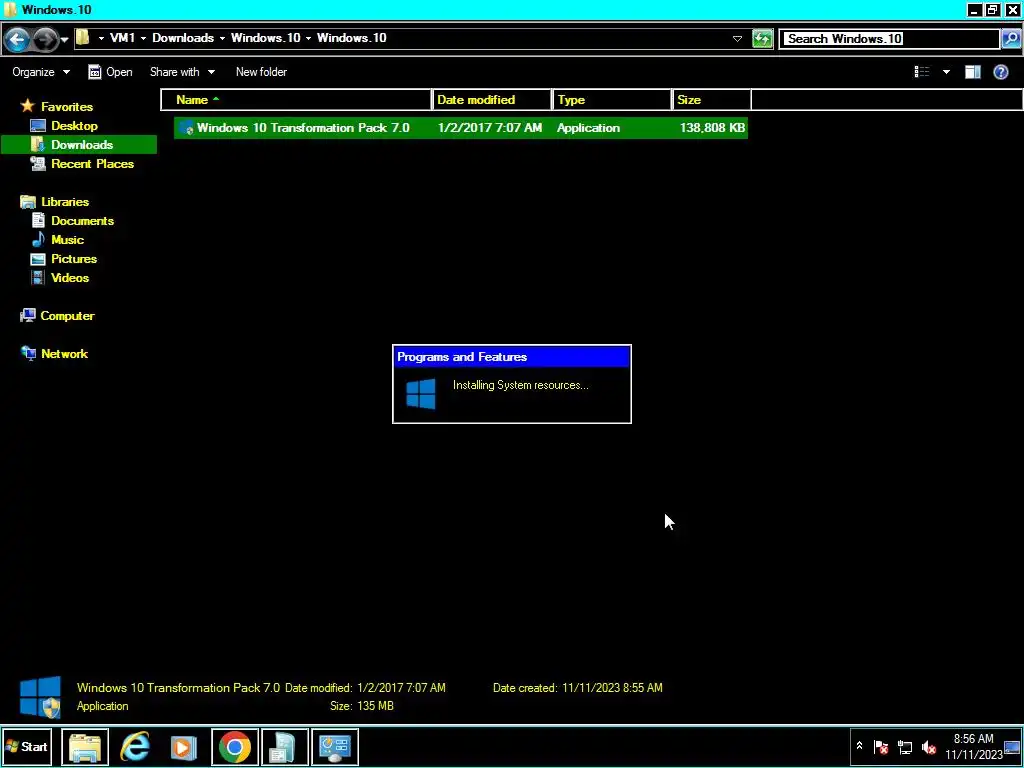1024x768 pixels.
Task: Click the Show desktop icon
Action: (1012, 746)
